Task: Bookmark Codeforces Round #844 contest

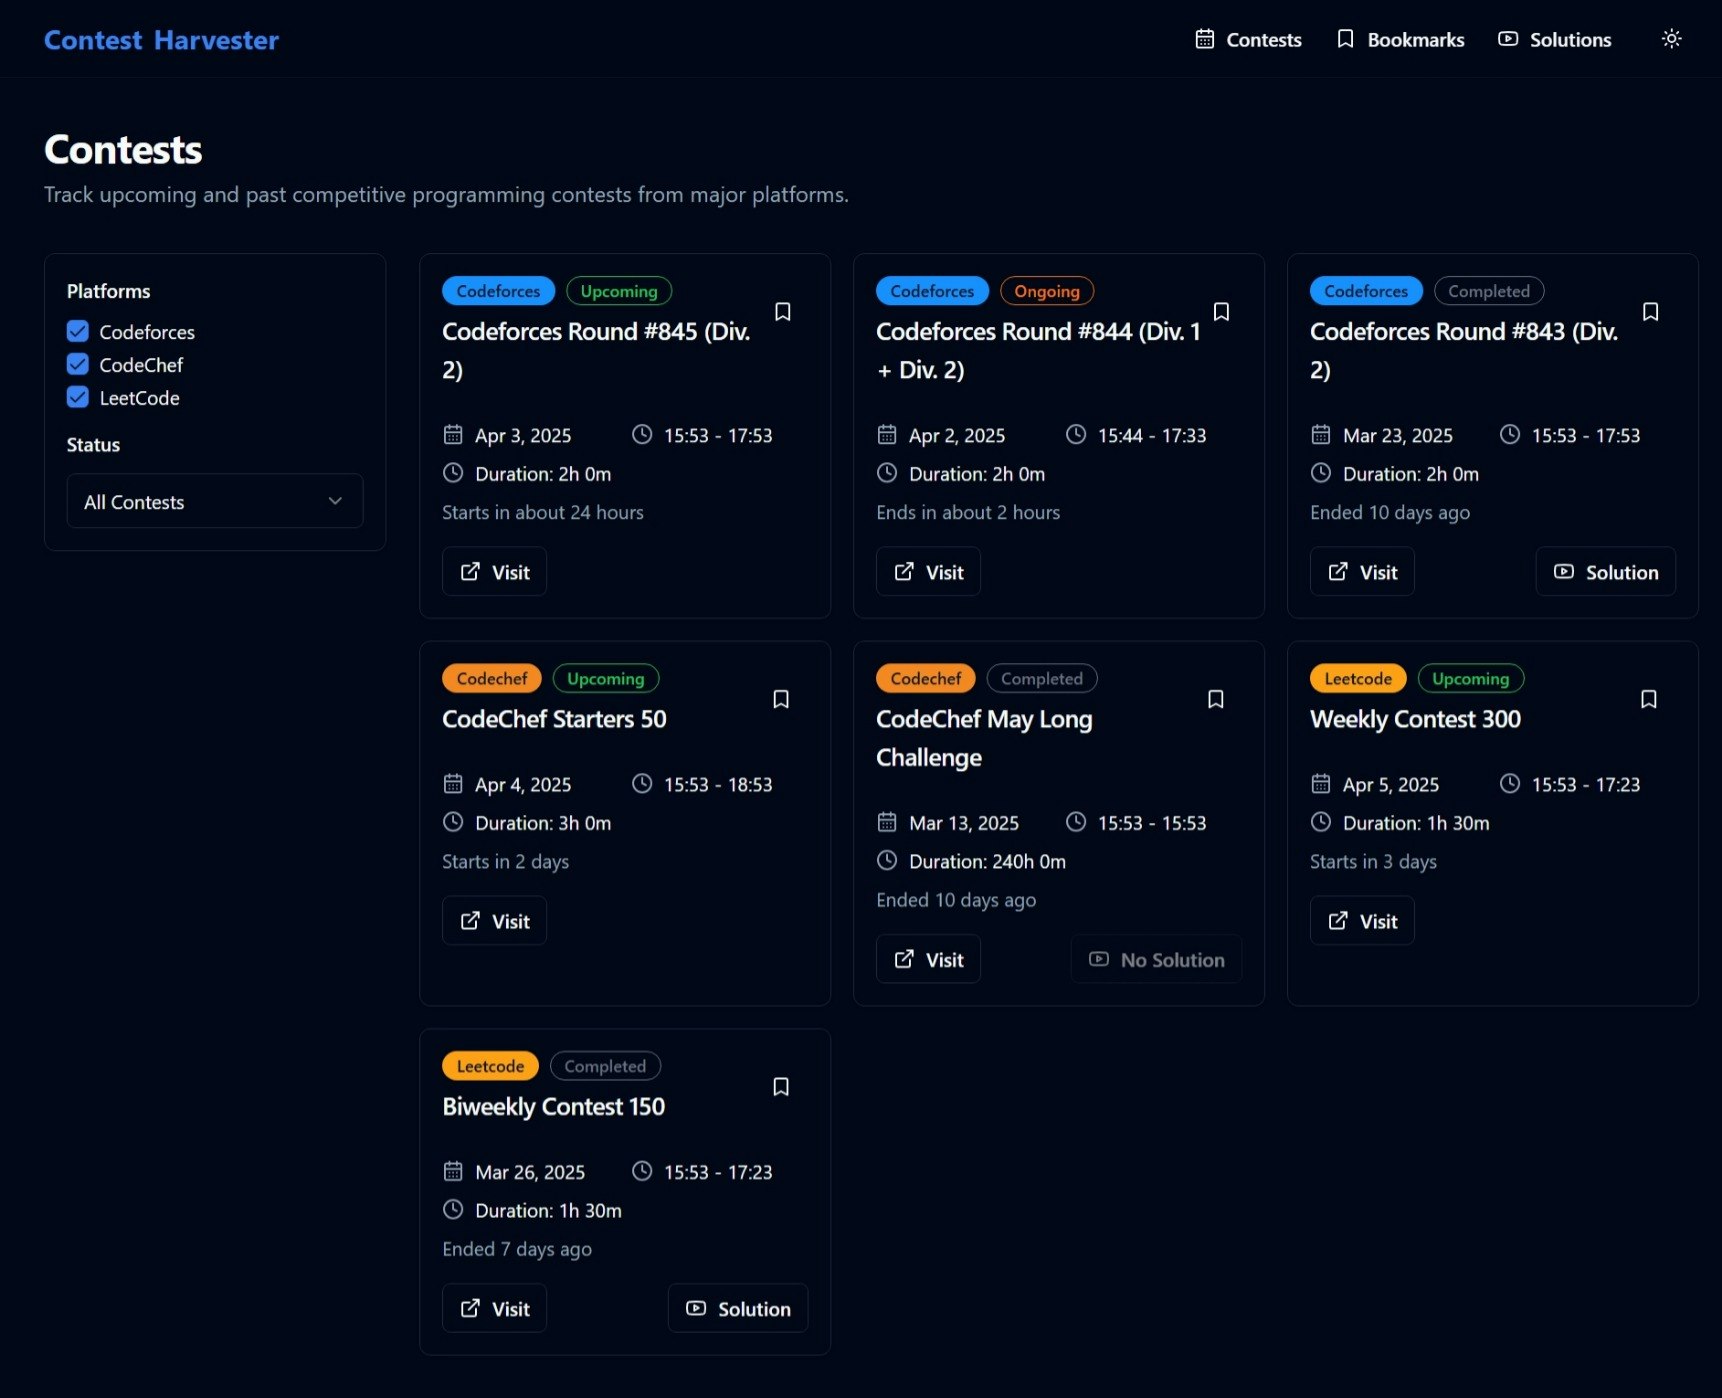Action: tap(1221, 312)
